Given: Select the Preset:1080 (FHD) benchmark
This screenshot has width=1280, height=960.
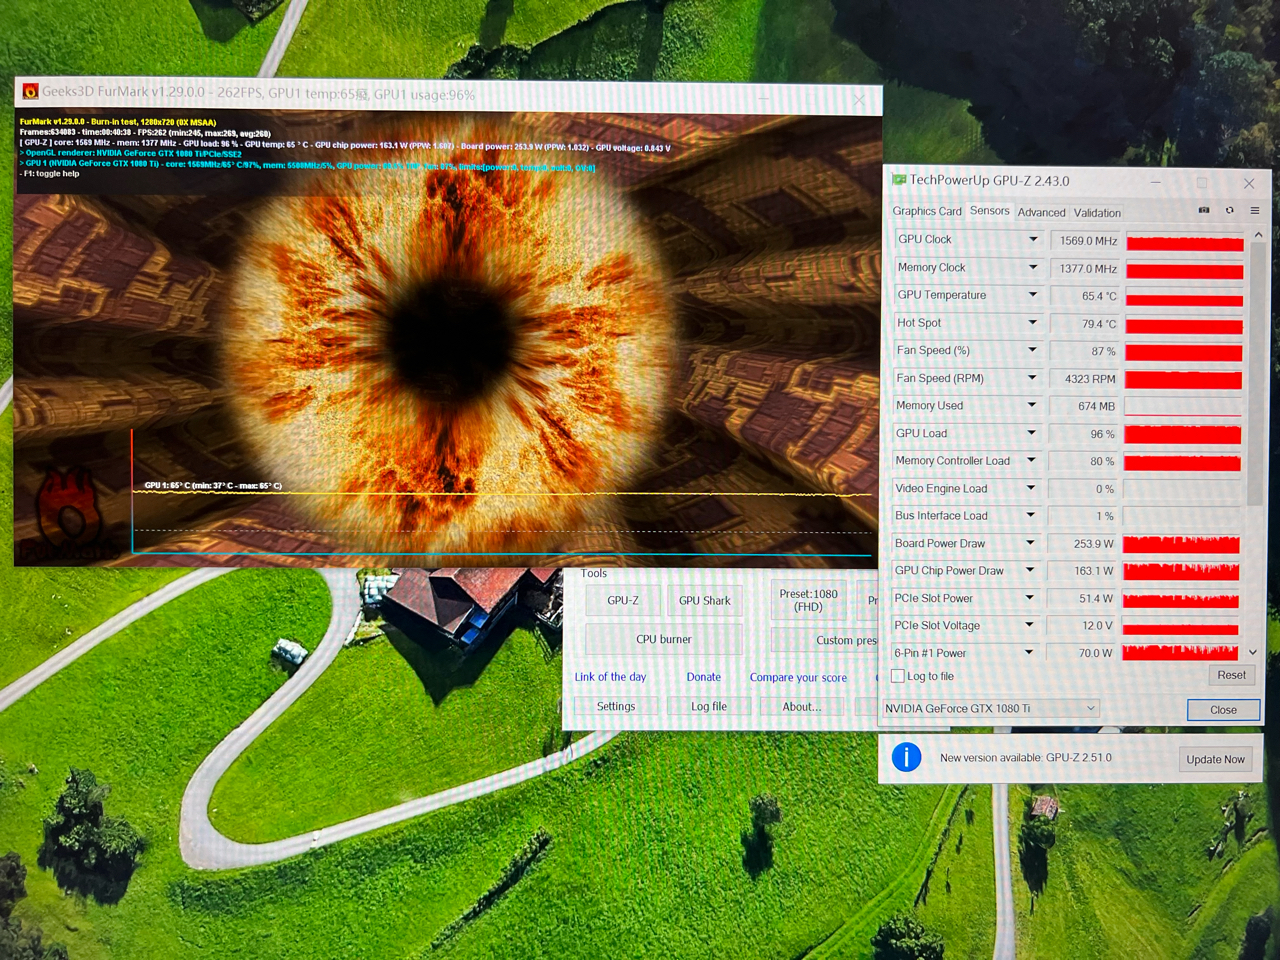Looking at the screenshot, I should click(808, 600).
